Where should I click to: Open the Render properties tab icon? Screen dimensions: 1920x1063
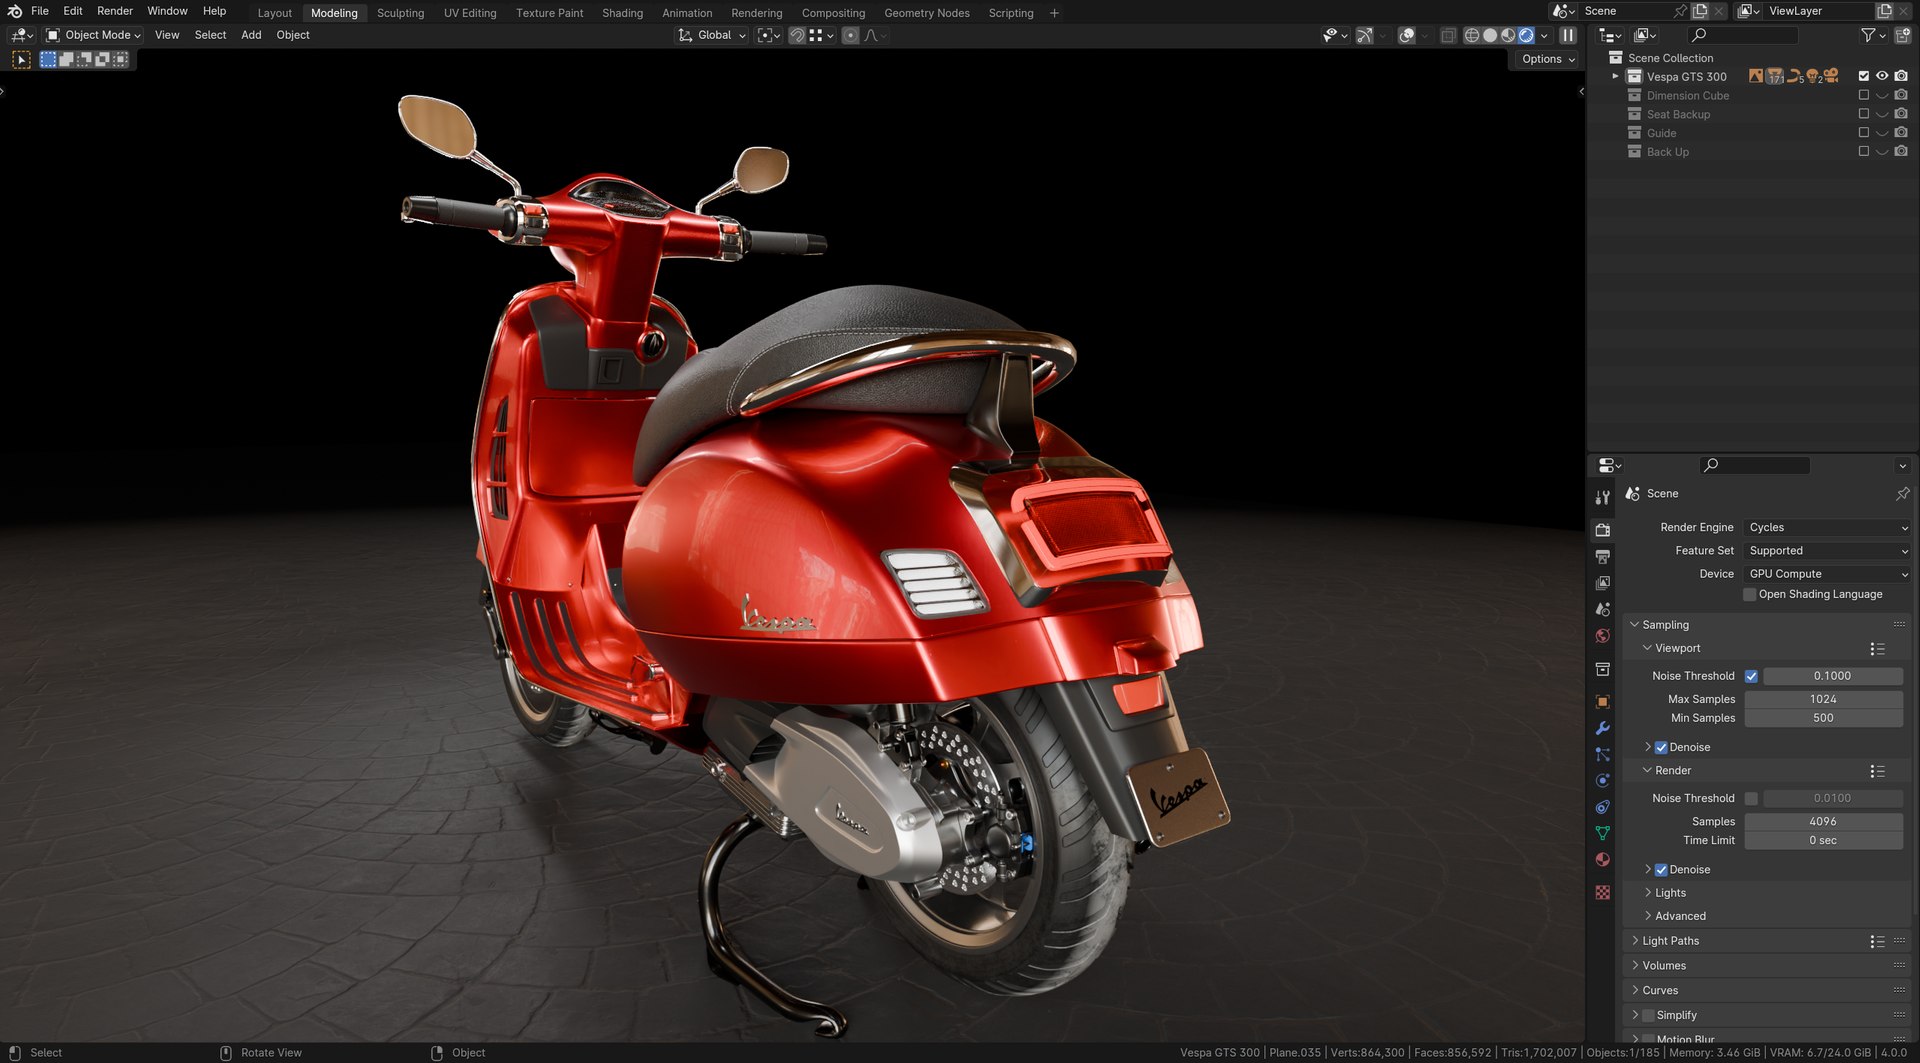point(1603,530)
